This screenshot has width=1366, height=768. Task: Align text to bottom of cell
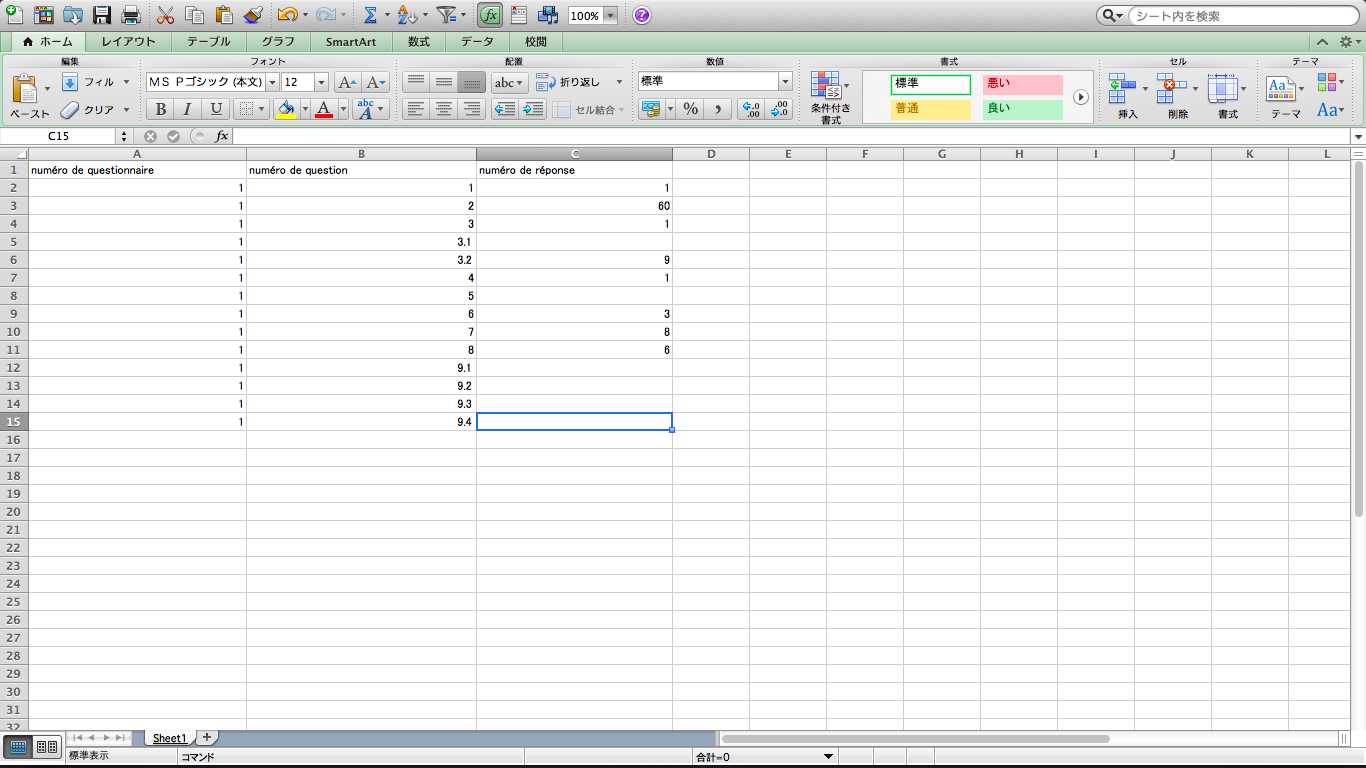pyautogui.click(x=471, y=82)
